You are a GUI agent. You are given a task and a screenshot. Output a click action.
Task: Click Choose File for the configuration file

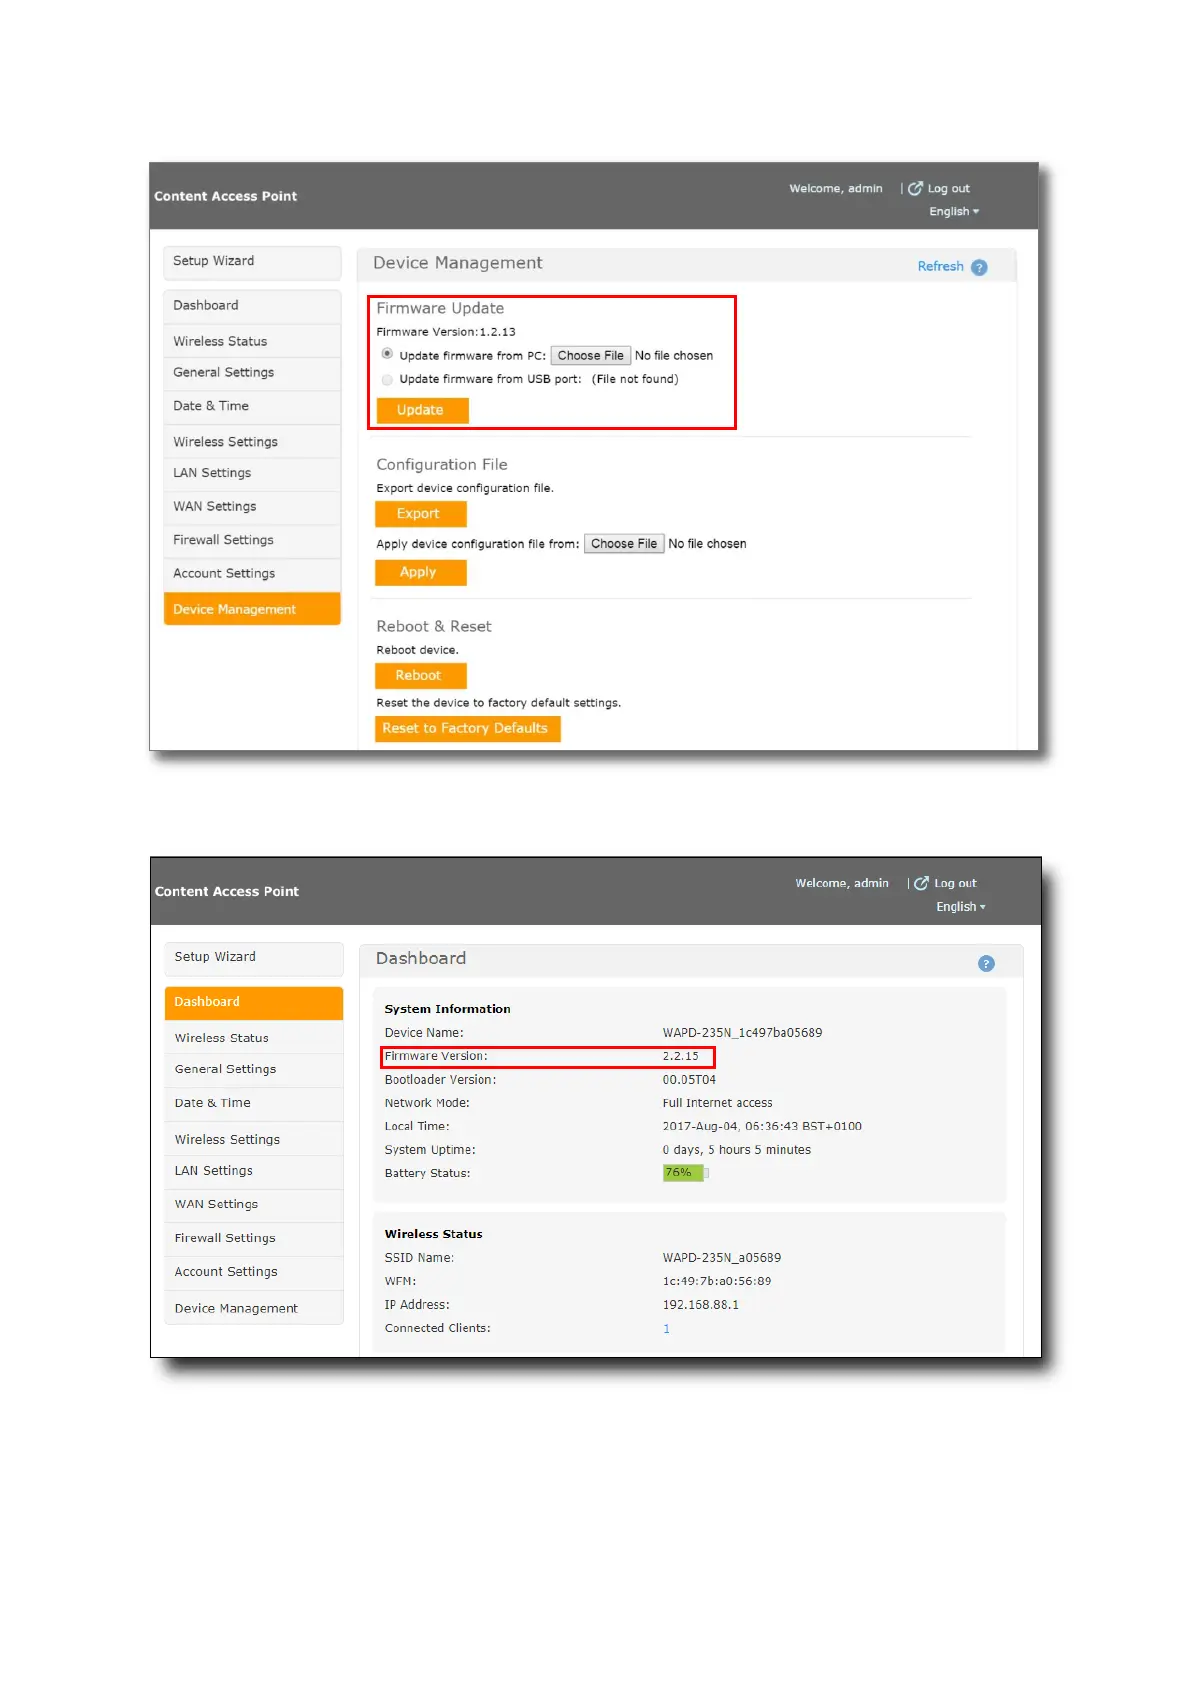624,543
